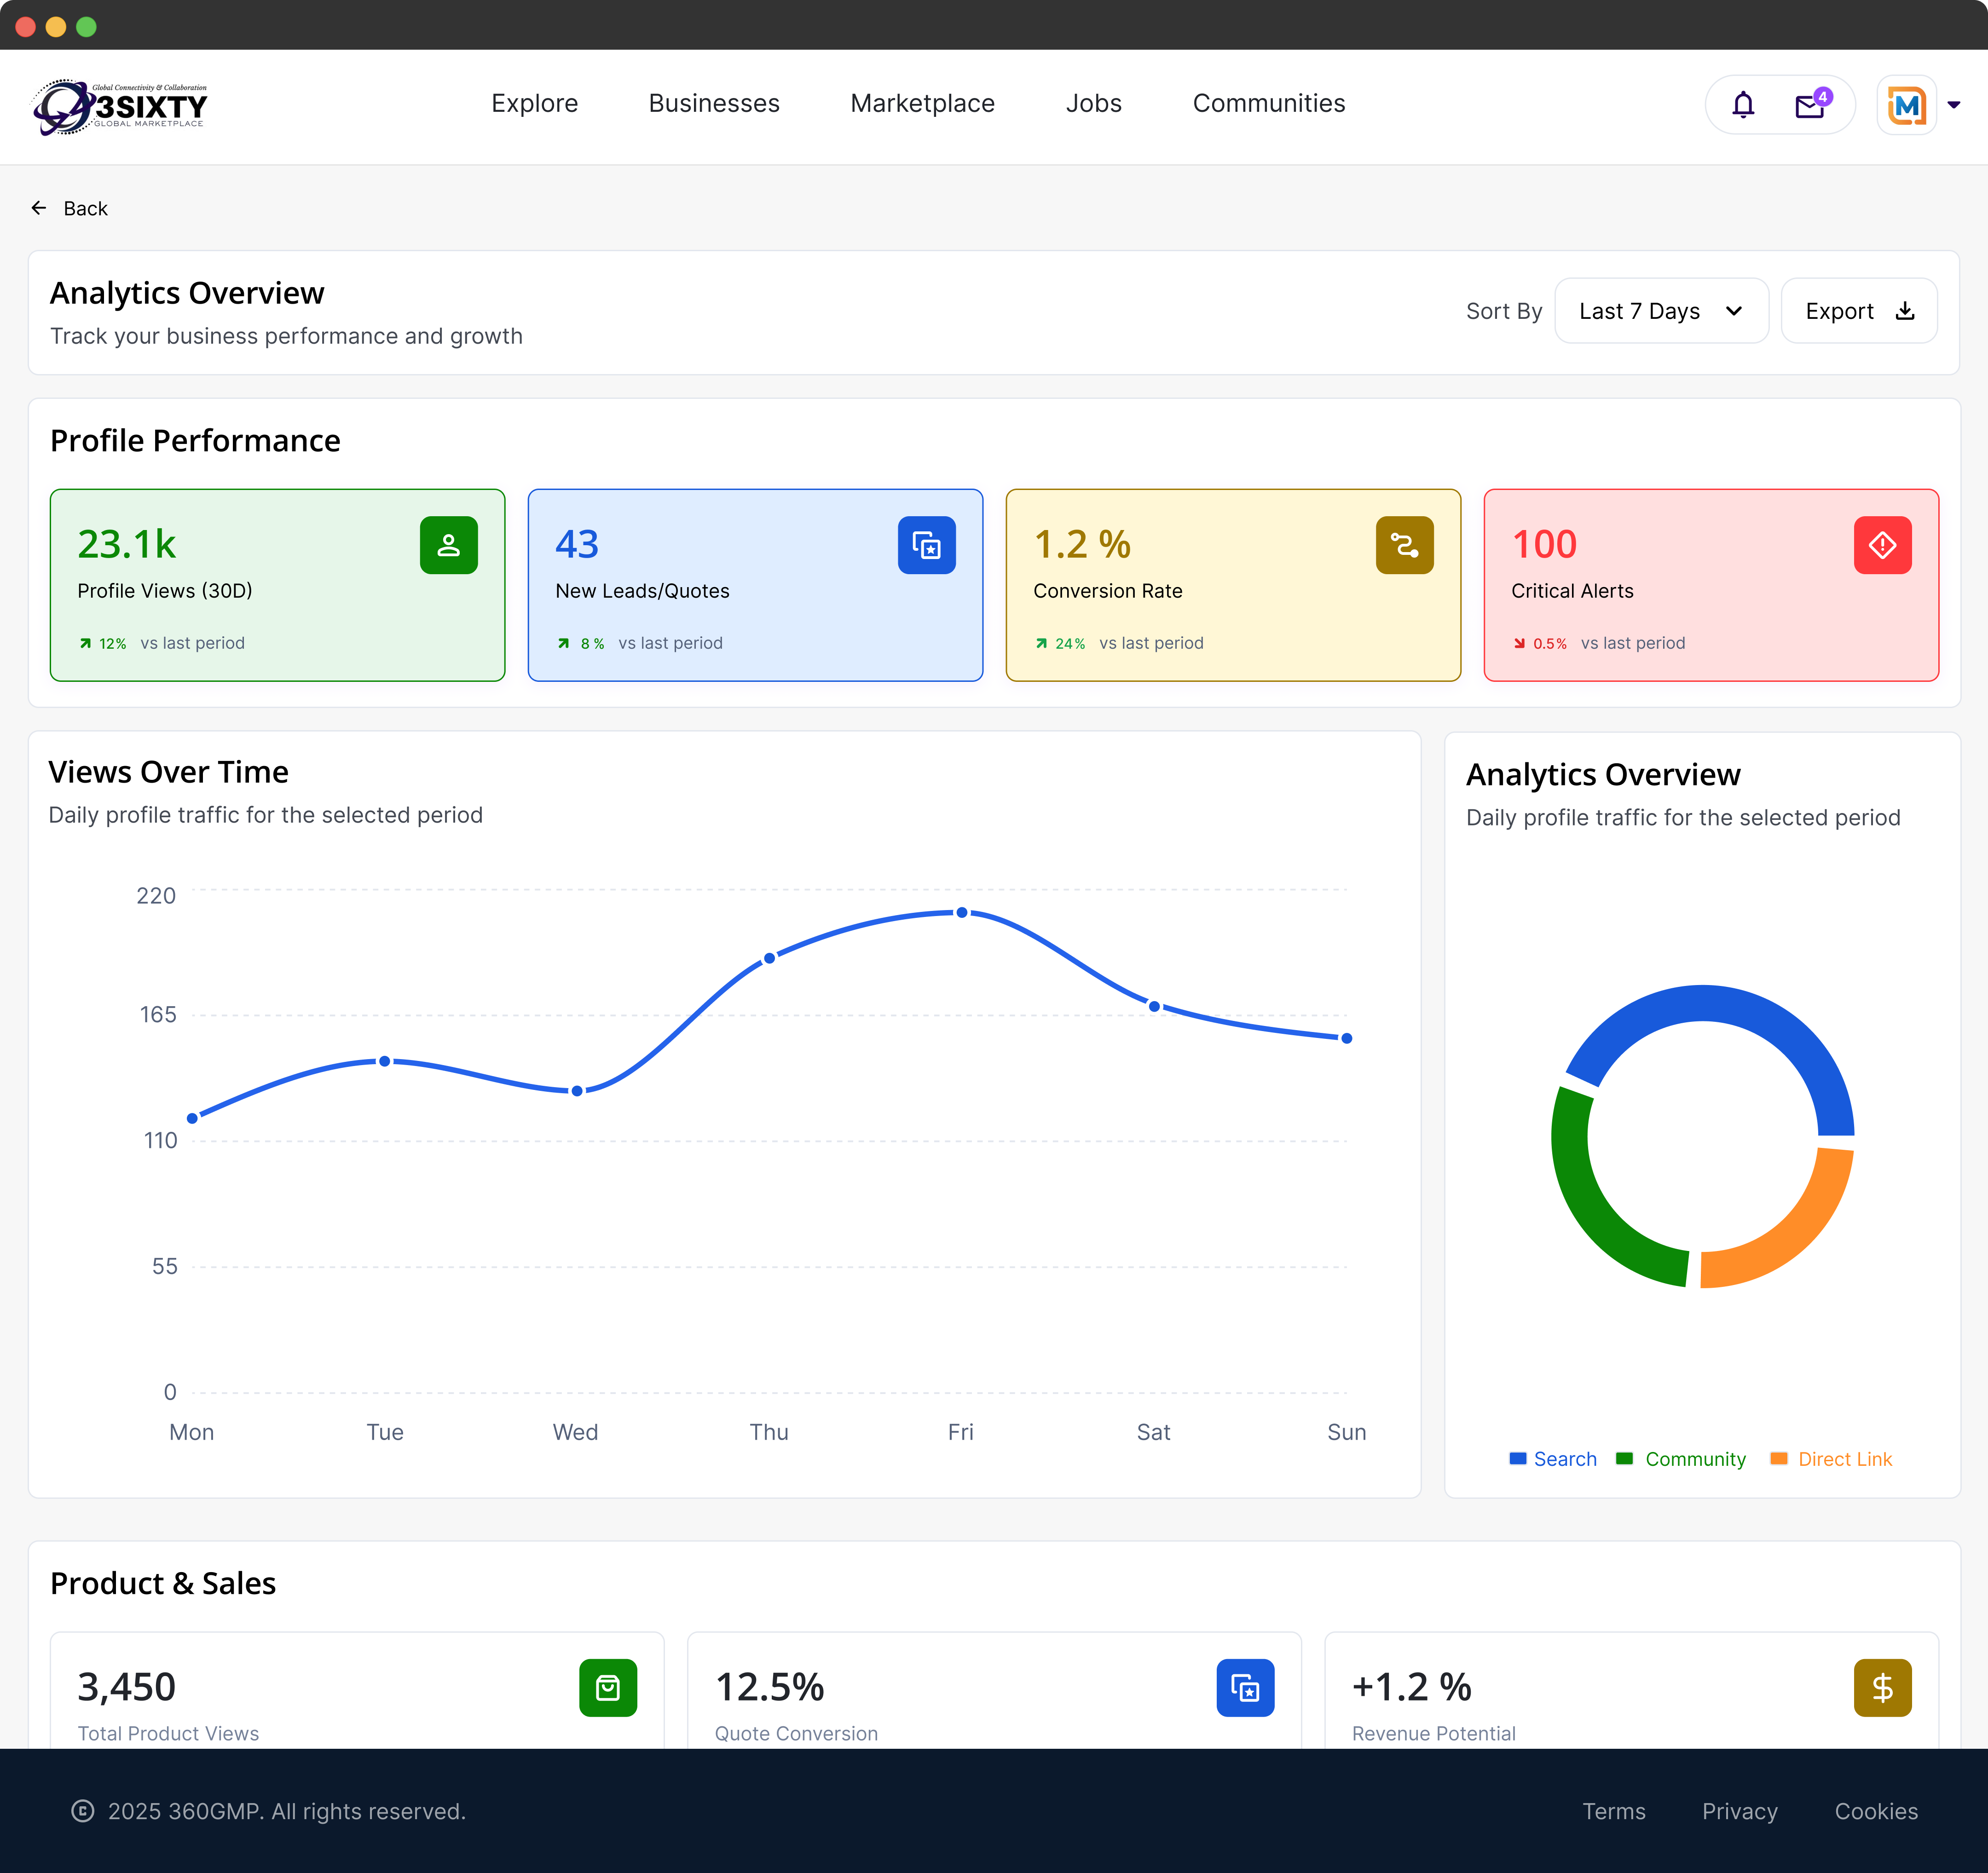The image size is (1988, 1873).
Task: Click the user avatar logo
Action: pos(1906,105)
